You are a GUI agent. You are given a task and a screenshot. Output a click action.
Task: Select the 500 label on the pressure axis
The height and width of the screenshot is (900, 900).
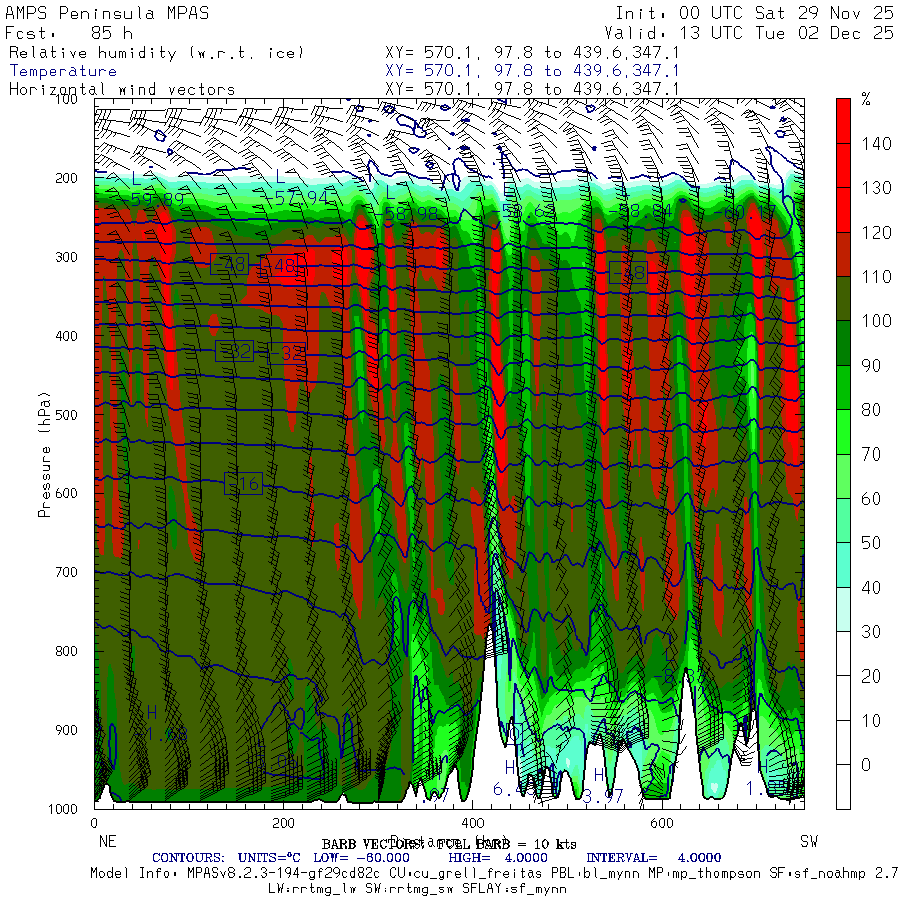click(x=66, y=414)
